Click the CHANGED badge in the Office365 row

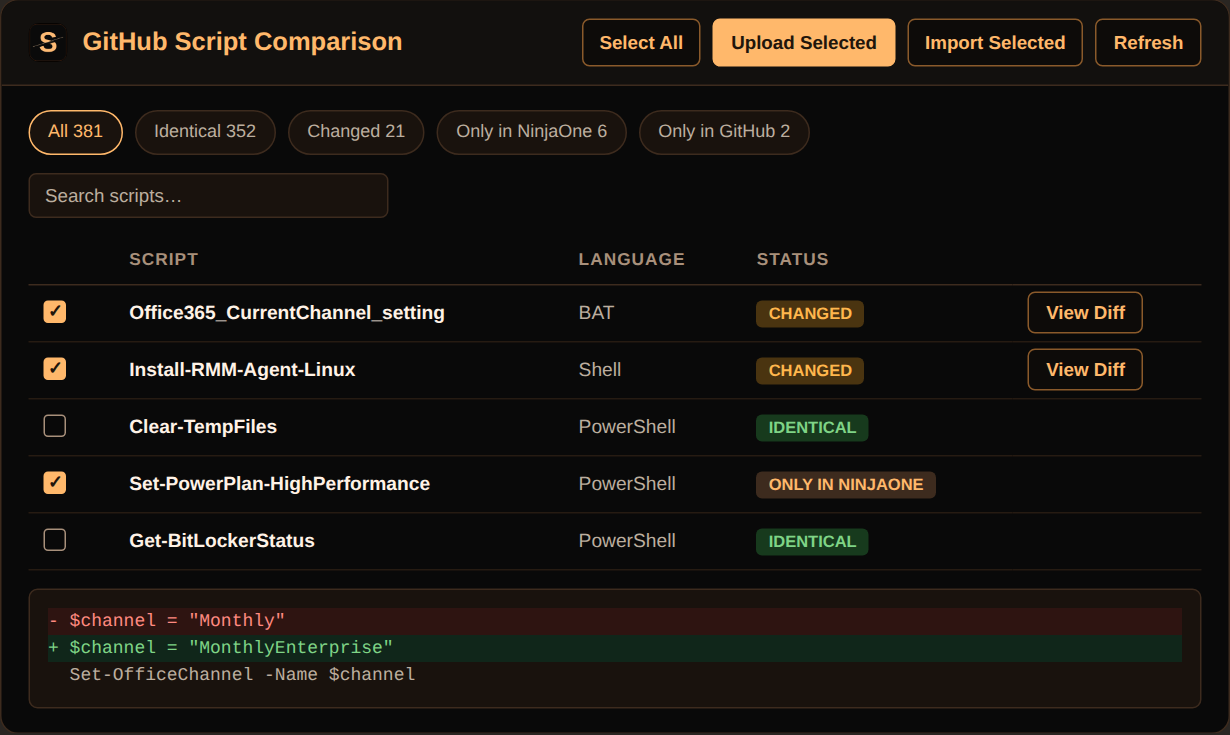(x=810, y=313)
